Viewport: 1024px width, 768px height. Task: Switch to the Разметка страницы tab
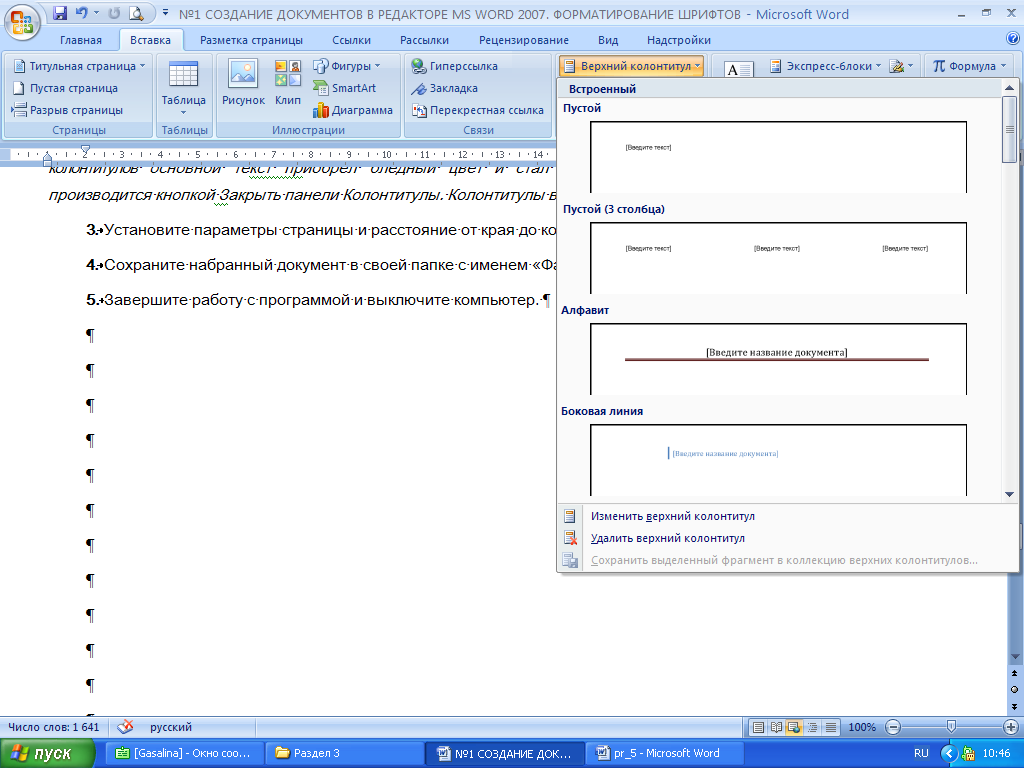pos(251,40)
